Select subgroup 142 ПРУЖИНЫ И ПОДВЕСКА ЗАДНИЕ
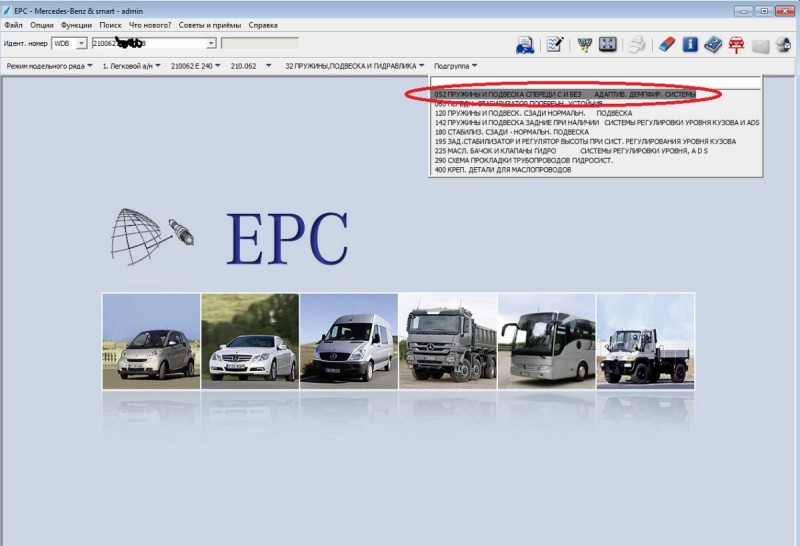Image resolution: width=800 pixels, height=546 pixels. (x=597, y=122)
